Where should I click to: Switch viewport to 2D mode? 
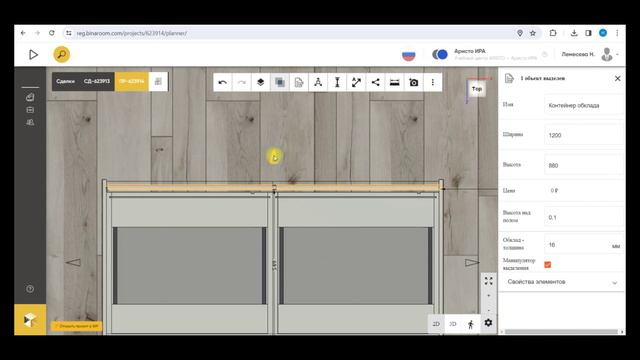coord(436,324)
